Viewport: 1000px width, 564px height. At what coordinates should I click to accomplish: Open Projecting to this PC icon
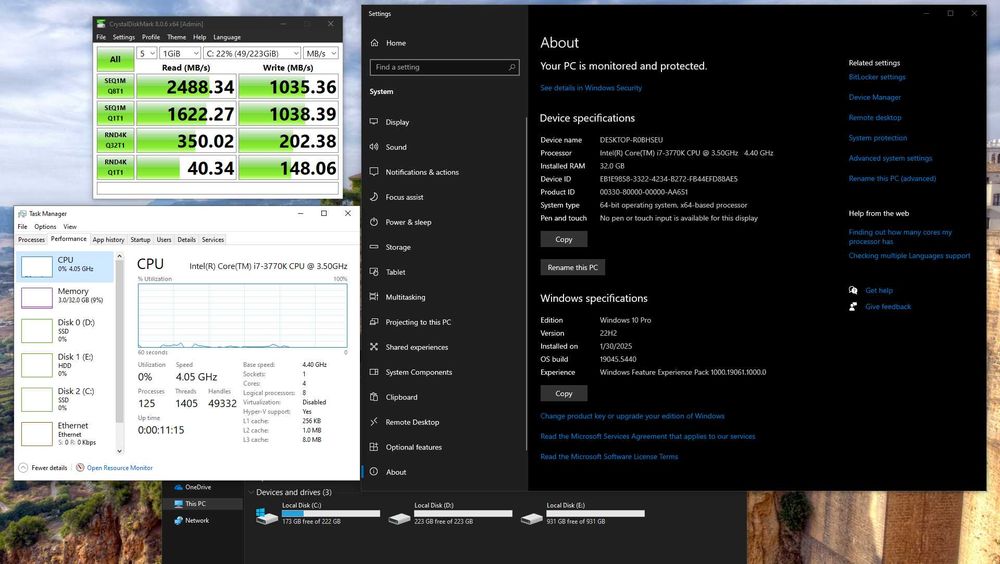click(374, 322)
